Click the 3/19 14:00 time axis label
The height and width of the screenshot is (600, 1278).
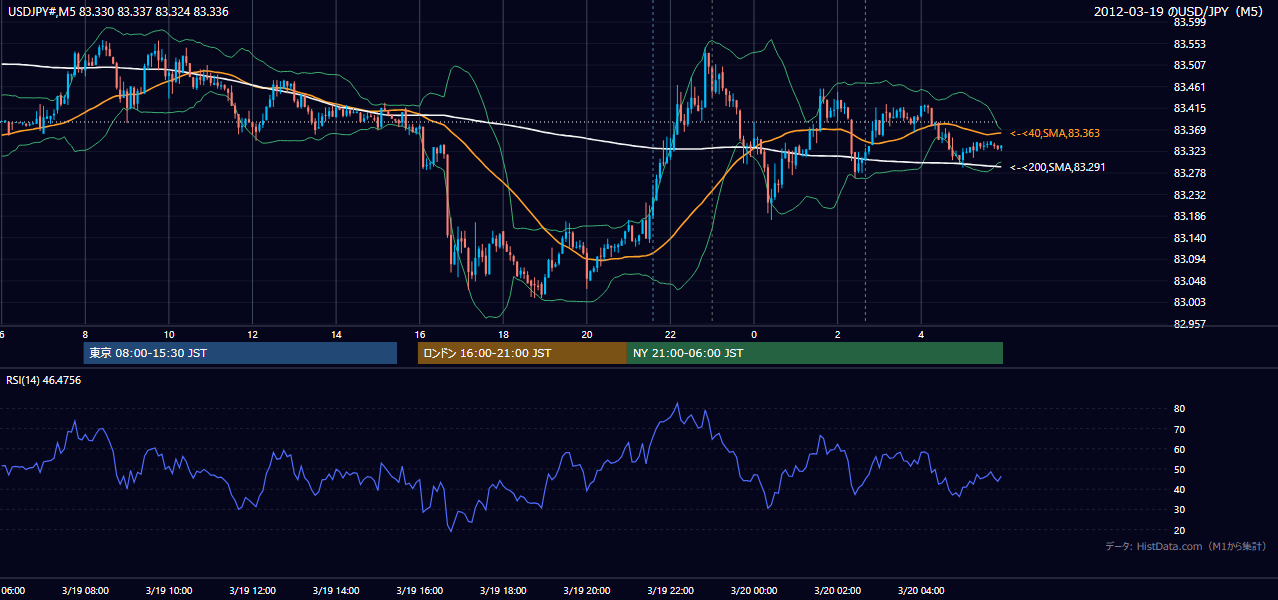(x=336, y=591)
